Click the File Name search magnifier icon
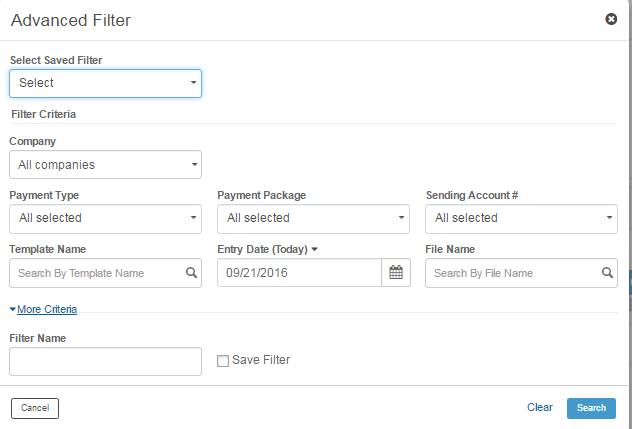Screen dimensions: 632x429 click(x=607, y=273)
